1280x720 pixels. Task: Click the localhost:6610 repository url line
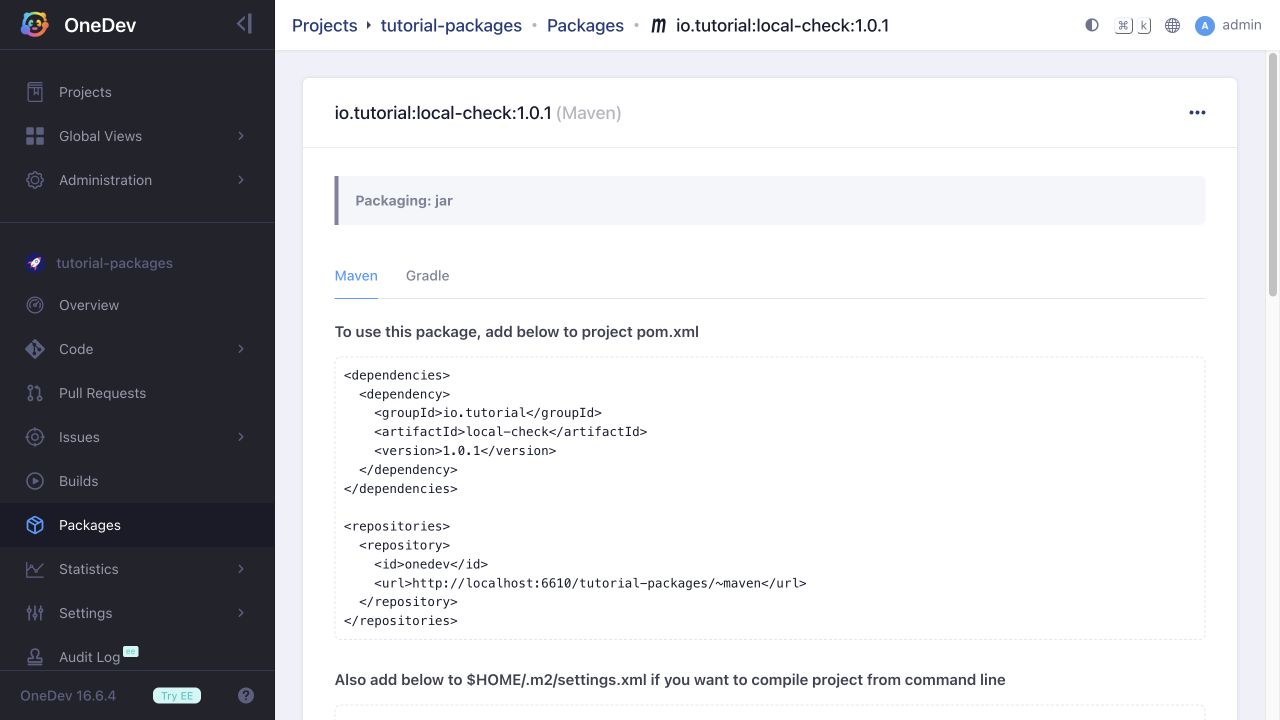tap(590, 583)
